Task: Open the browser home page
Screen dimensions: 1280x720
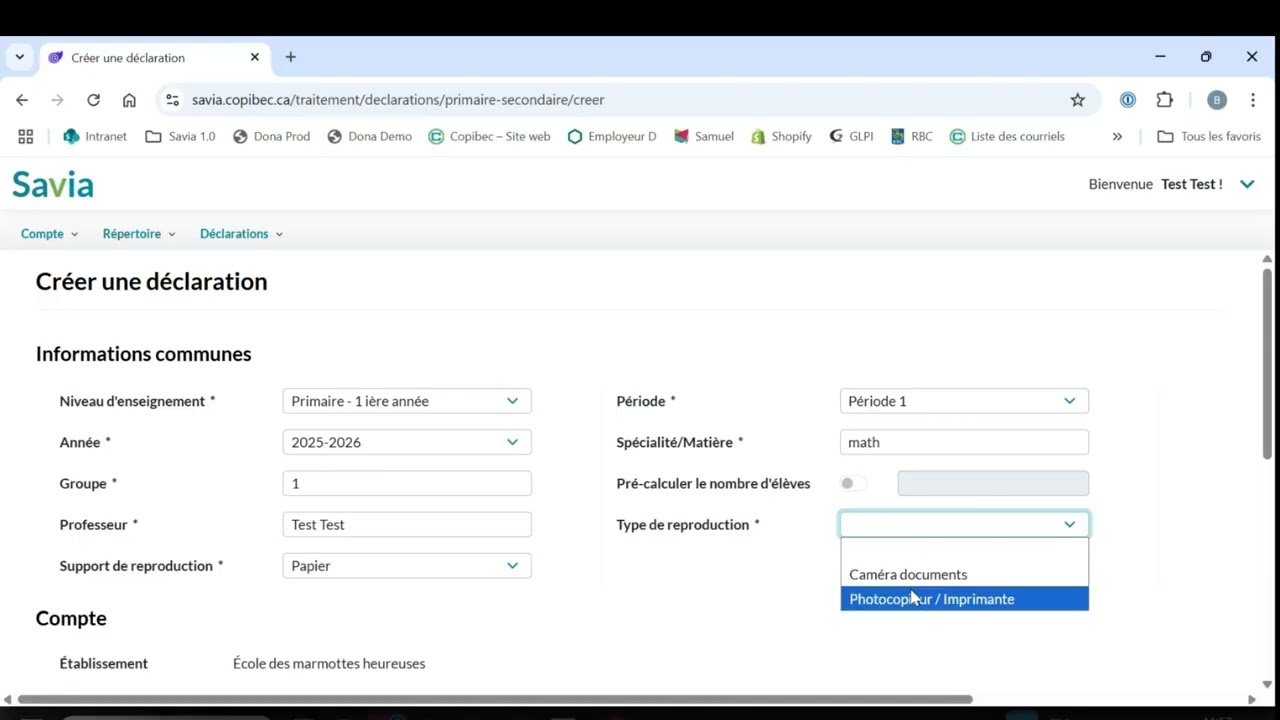Action: 129,100
